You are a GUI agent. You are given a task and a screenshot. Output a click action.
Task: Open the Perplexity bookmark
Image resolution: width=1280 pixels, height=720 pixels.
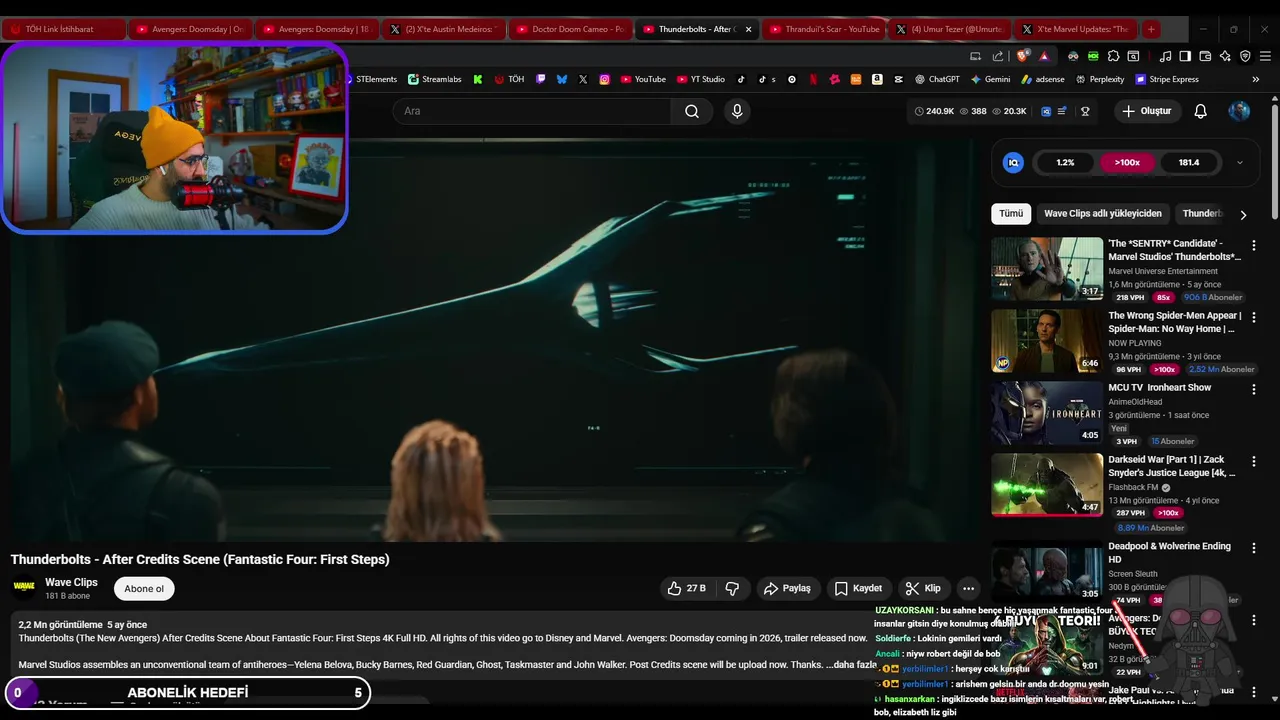(x=1099, y=79)
